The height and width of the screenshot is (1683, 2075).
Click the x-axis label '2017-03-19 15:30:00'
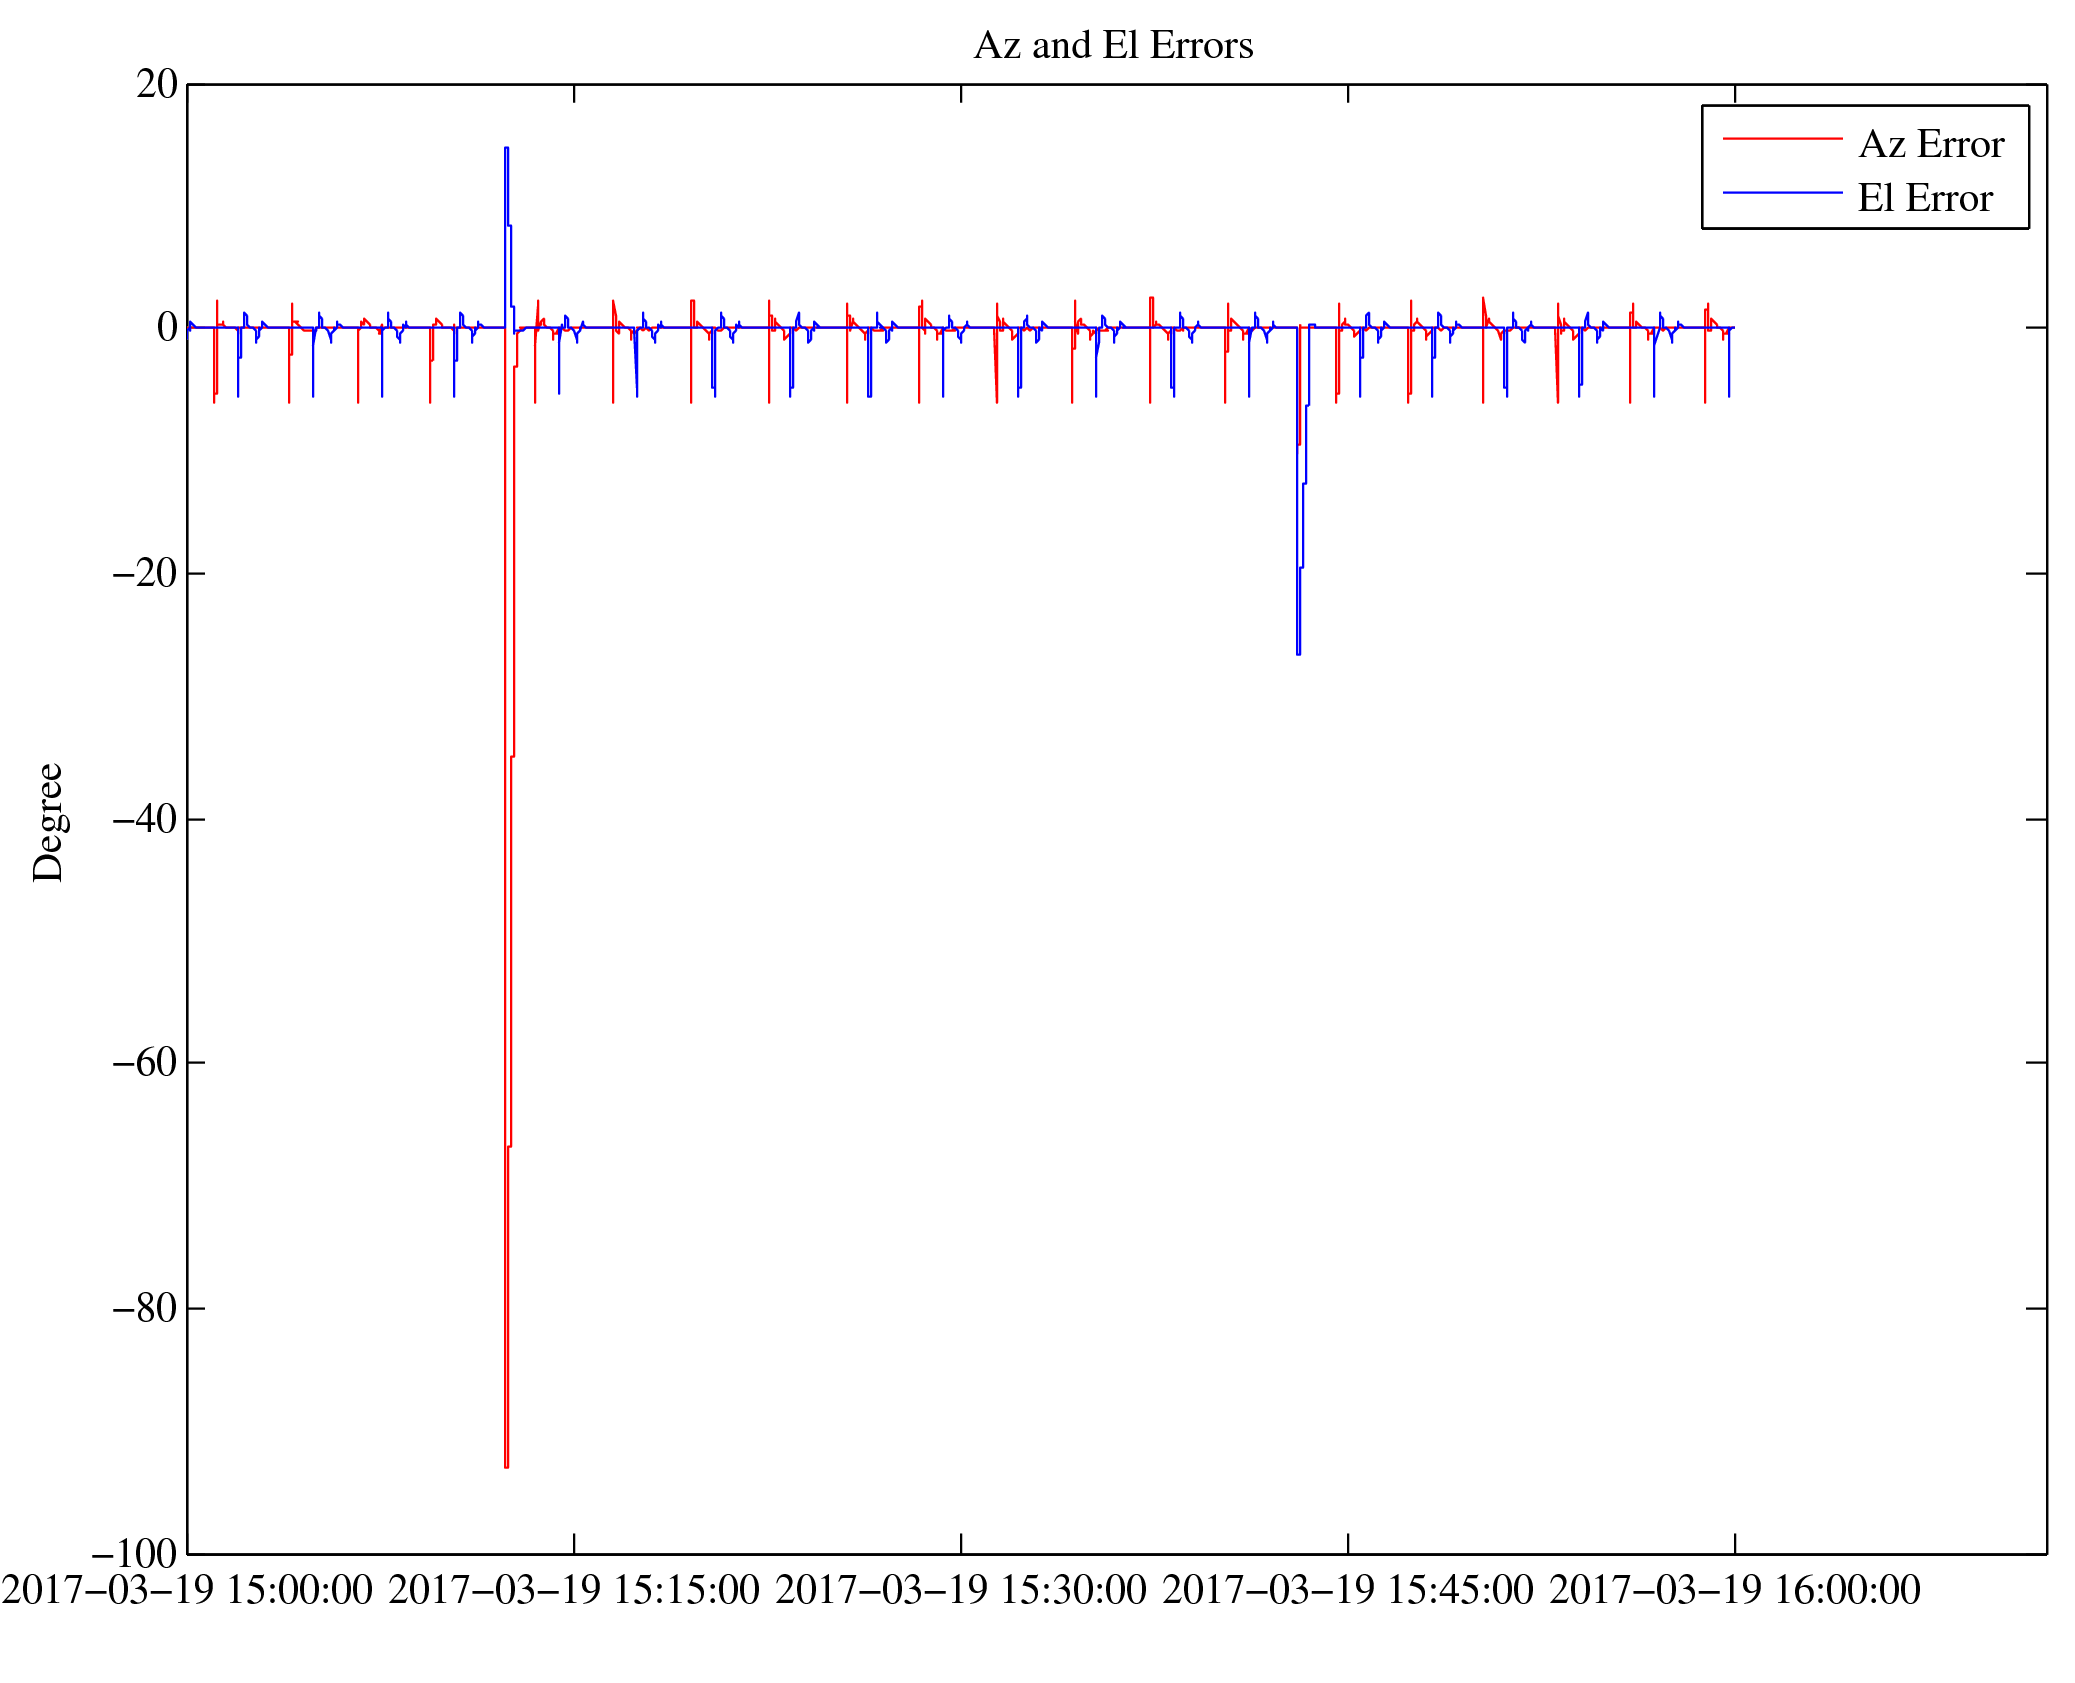pyautogui.click(x=961, y=1590)
